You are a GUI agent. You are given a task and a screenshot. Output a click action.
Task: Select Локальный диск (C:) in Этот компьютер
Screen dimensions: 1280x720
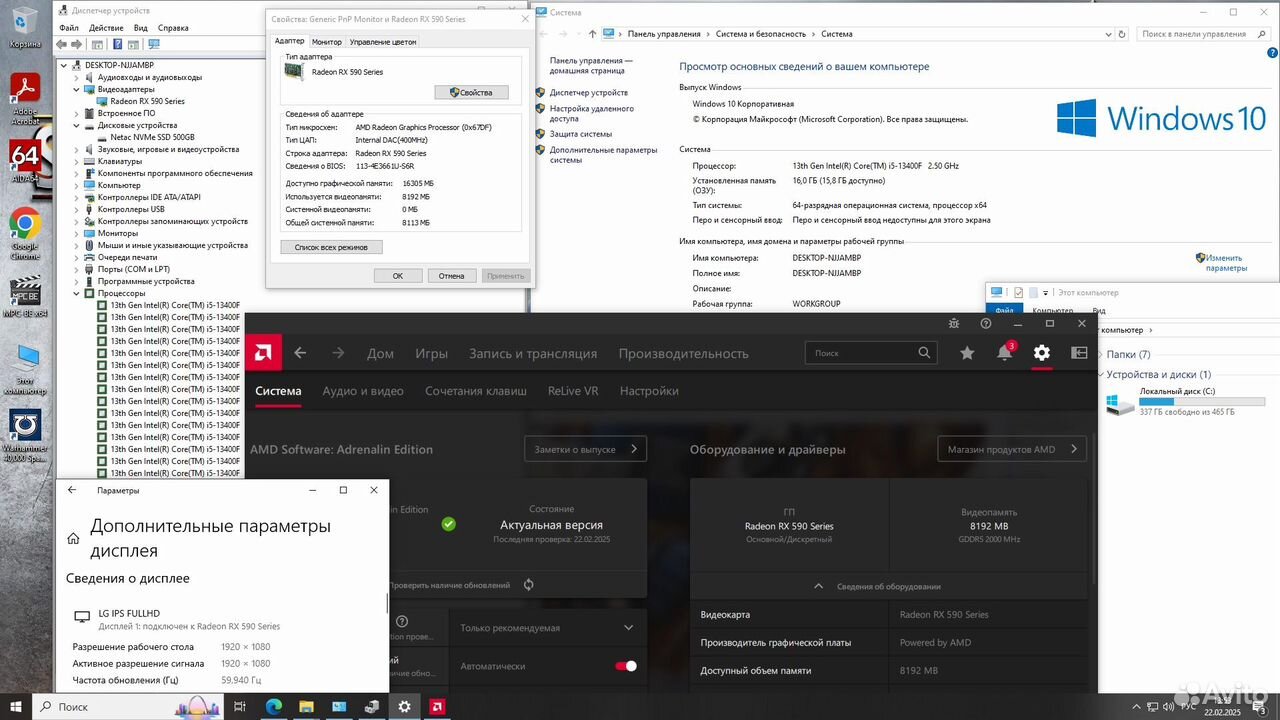coord(1186,401)
